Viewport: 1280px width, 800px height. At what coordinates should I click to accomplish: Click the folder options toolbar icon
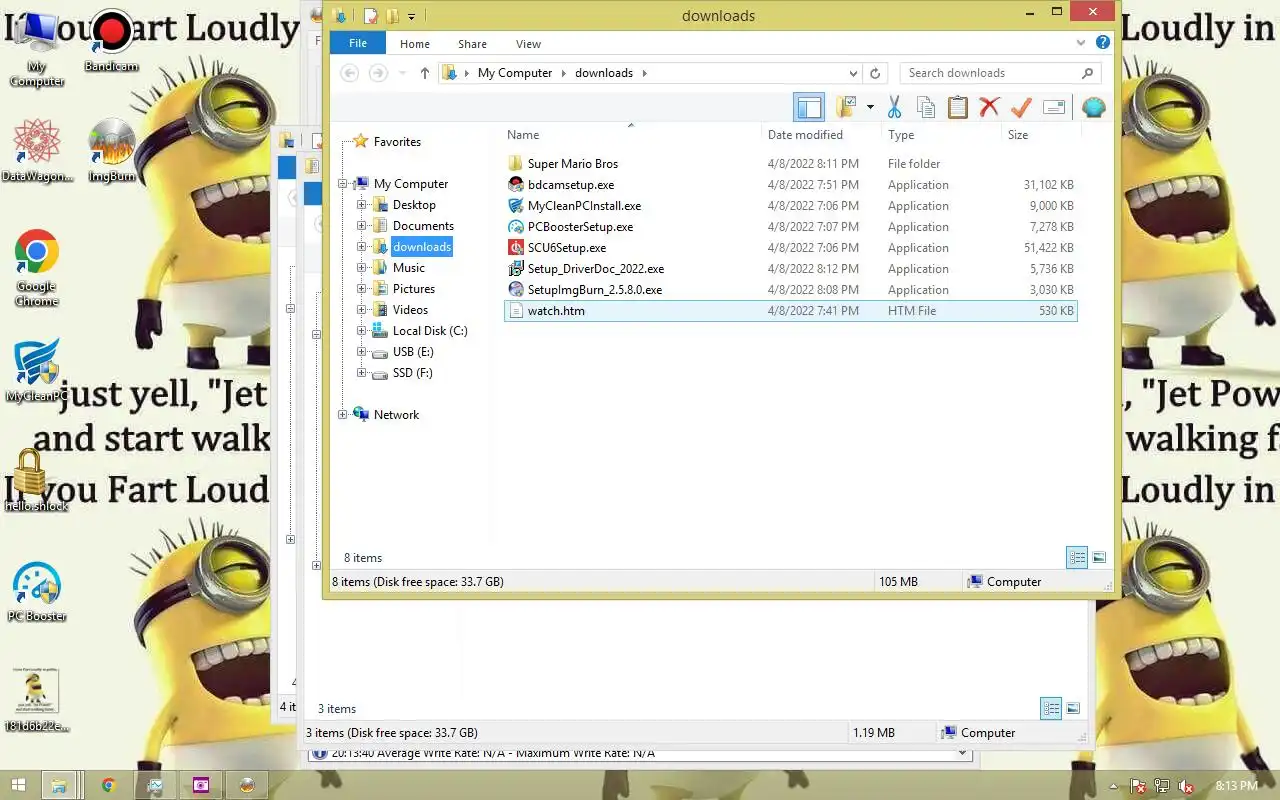tap(846, 107)
